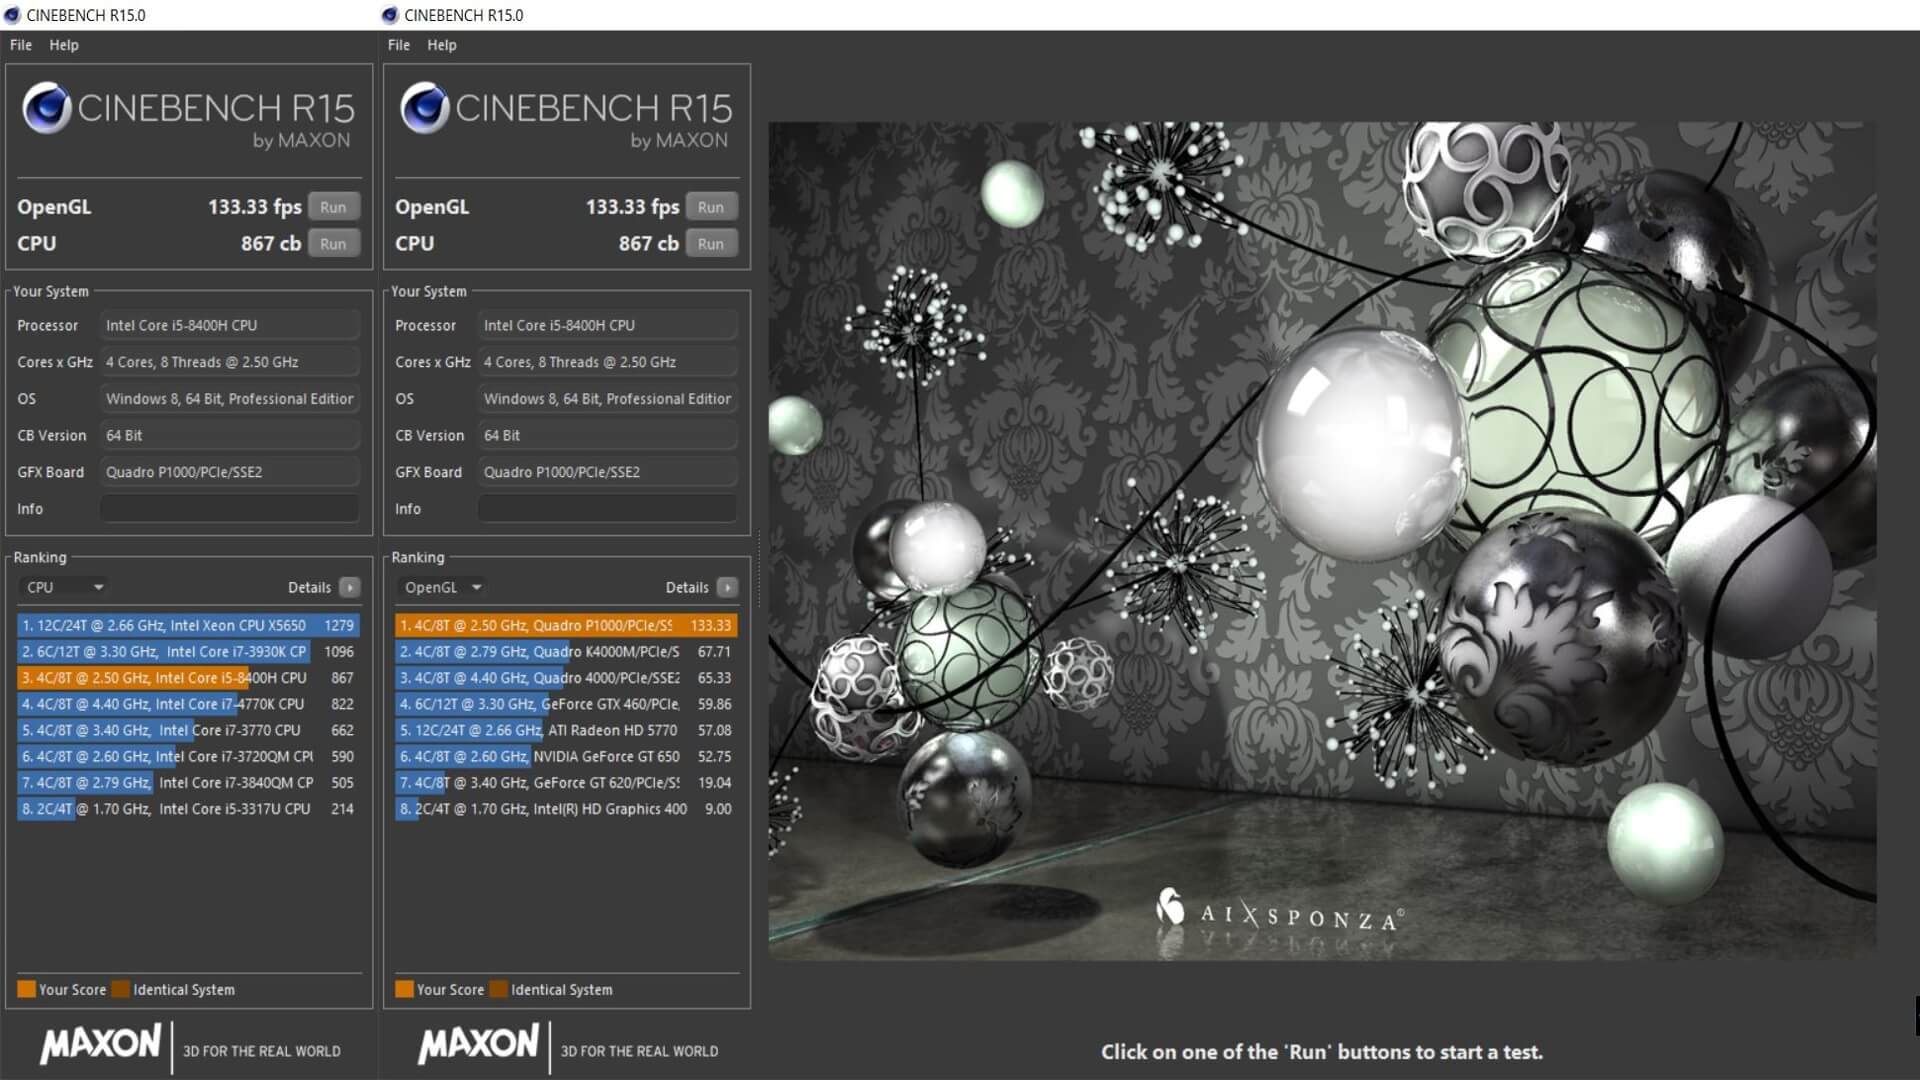Run the OpenGL test in left window

[x=333, y=207]
